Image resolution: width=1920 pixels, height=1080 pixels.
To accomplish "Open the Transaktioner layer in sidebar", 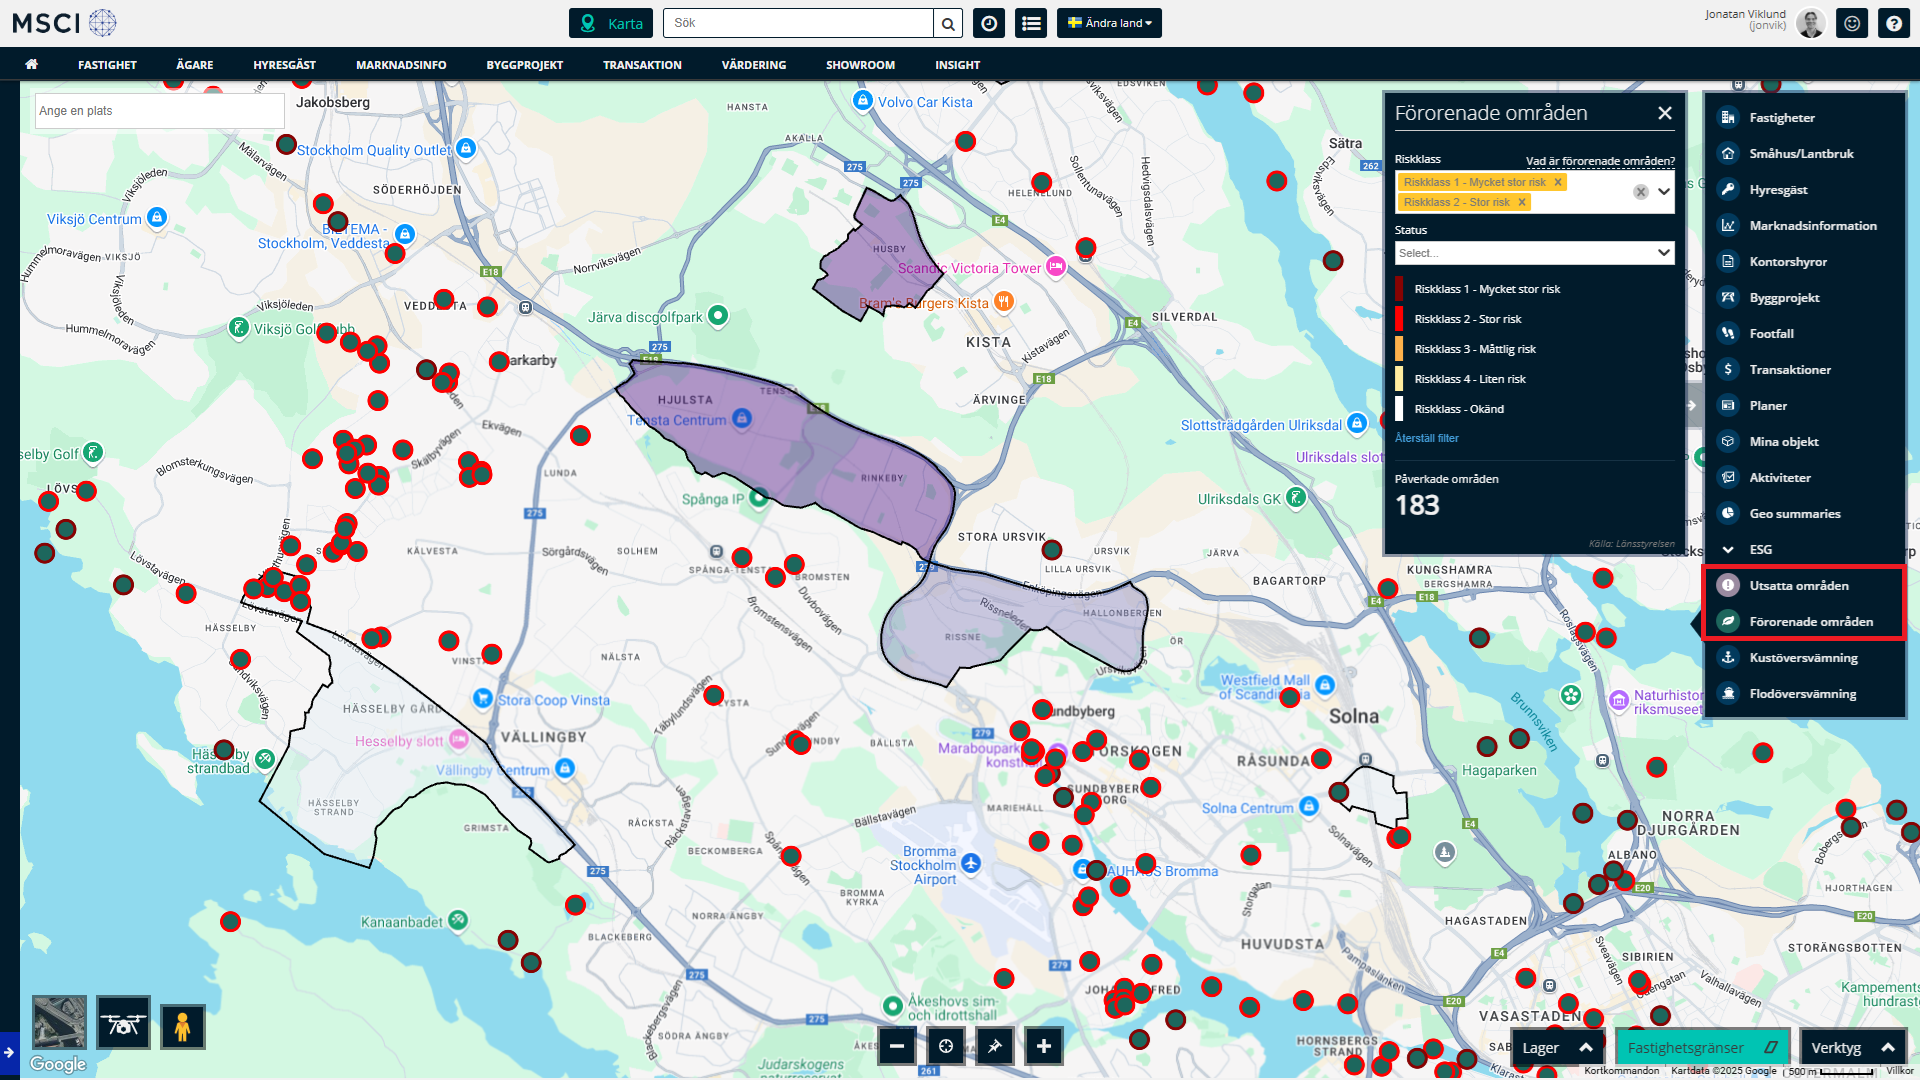I will 1789,369.
